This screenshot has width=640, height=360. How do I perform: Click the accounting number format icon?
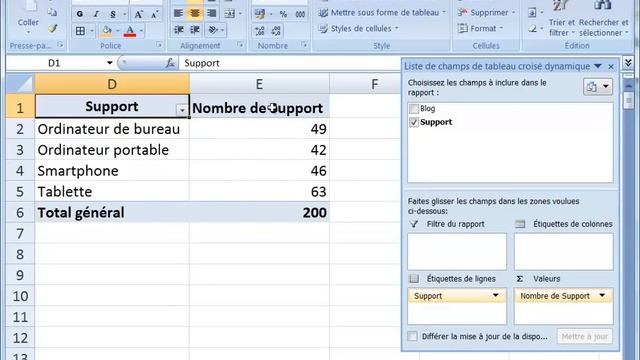[x=260, y=13]
